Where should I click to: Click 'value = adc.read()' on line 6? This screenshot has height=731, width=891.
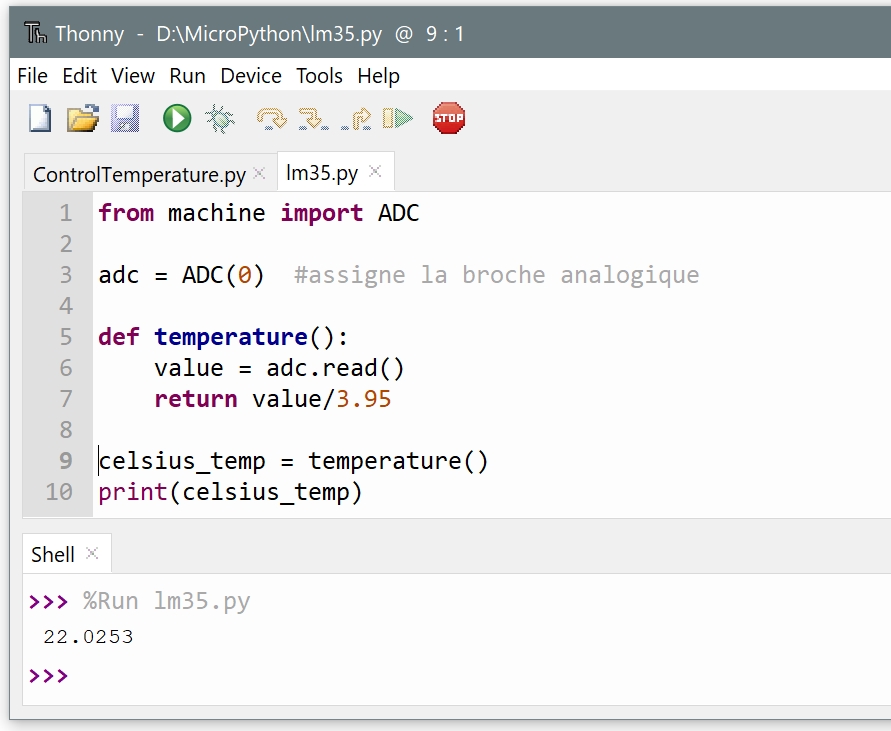tap(279, 368)
